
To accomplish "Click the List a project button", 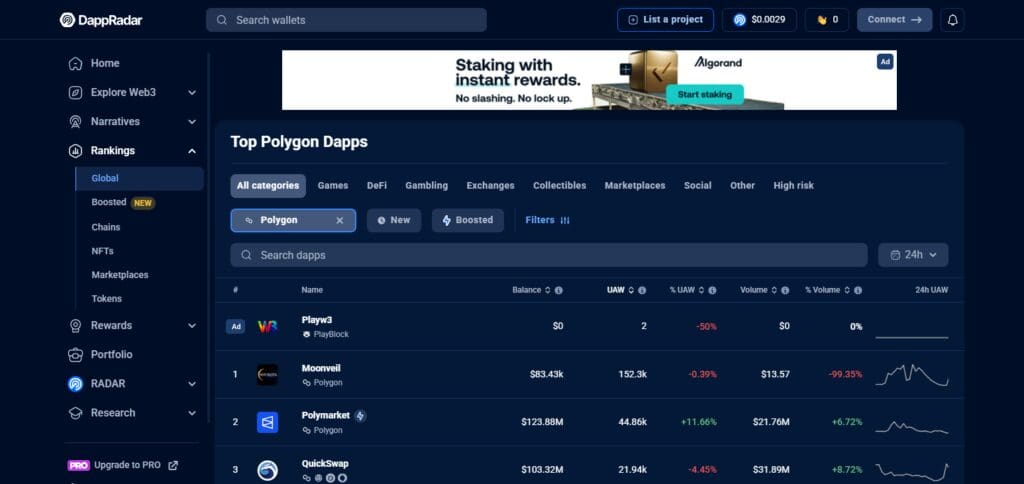I will [665, 20].
